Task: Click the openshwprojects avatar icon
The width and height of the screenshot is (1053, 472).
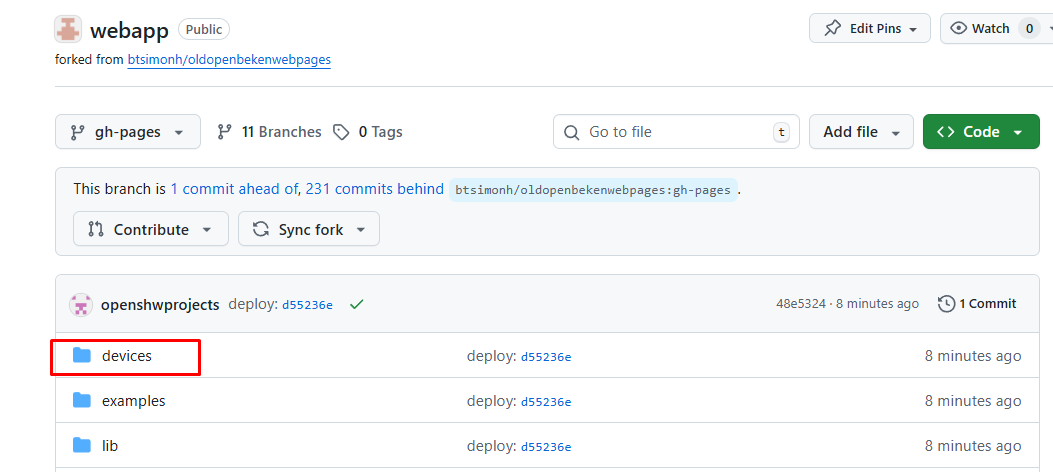Action: pyautogui.click(x=81, y=305)
